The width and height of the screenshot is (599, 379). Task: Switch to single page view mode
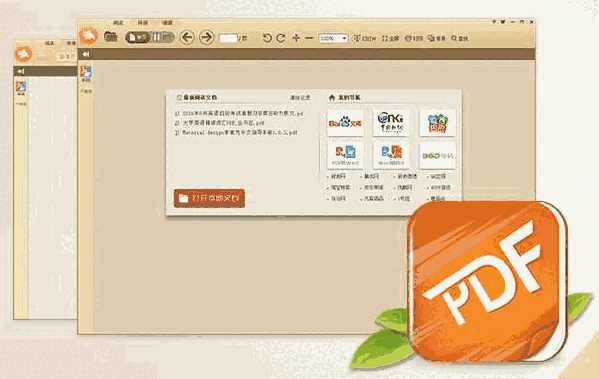(137, 37)
